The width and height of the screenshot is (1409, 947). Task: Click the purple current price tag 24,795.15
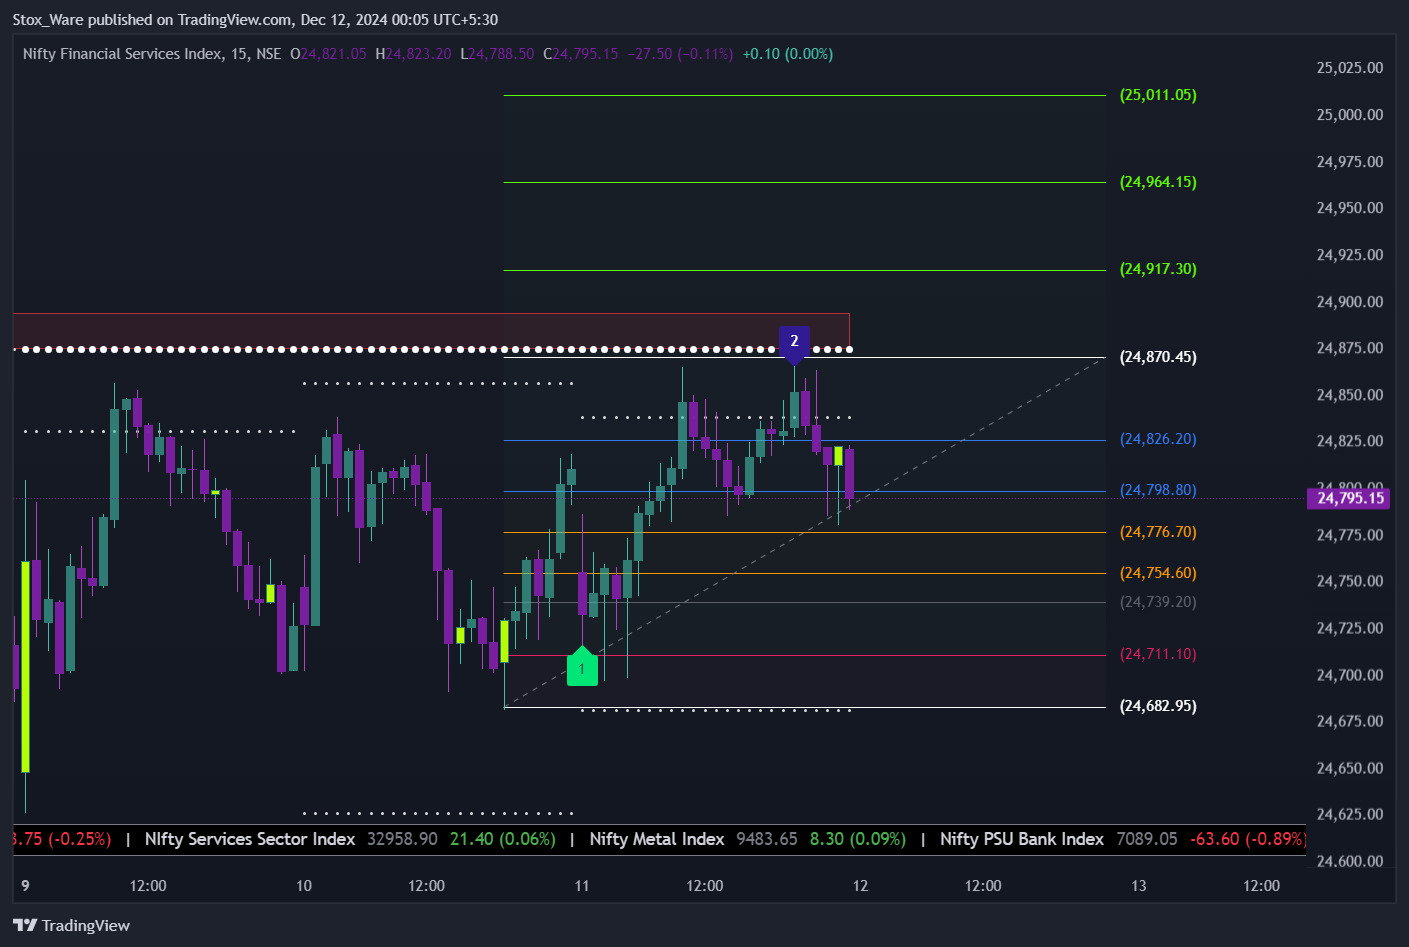click(1349, 498)
